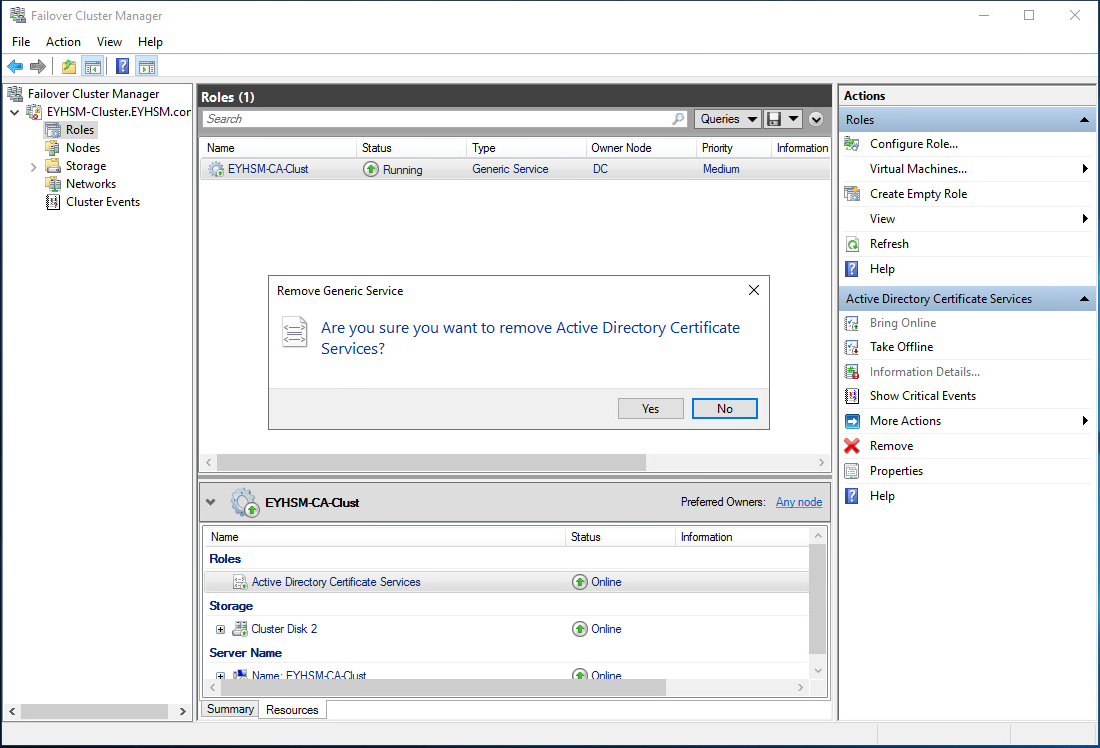
Task: Open Virtual Machines submenu
Action: (x=967, y=169)
